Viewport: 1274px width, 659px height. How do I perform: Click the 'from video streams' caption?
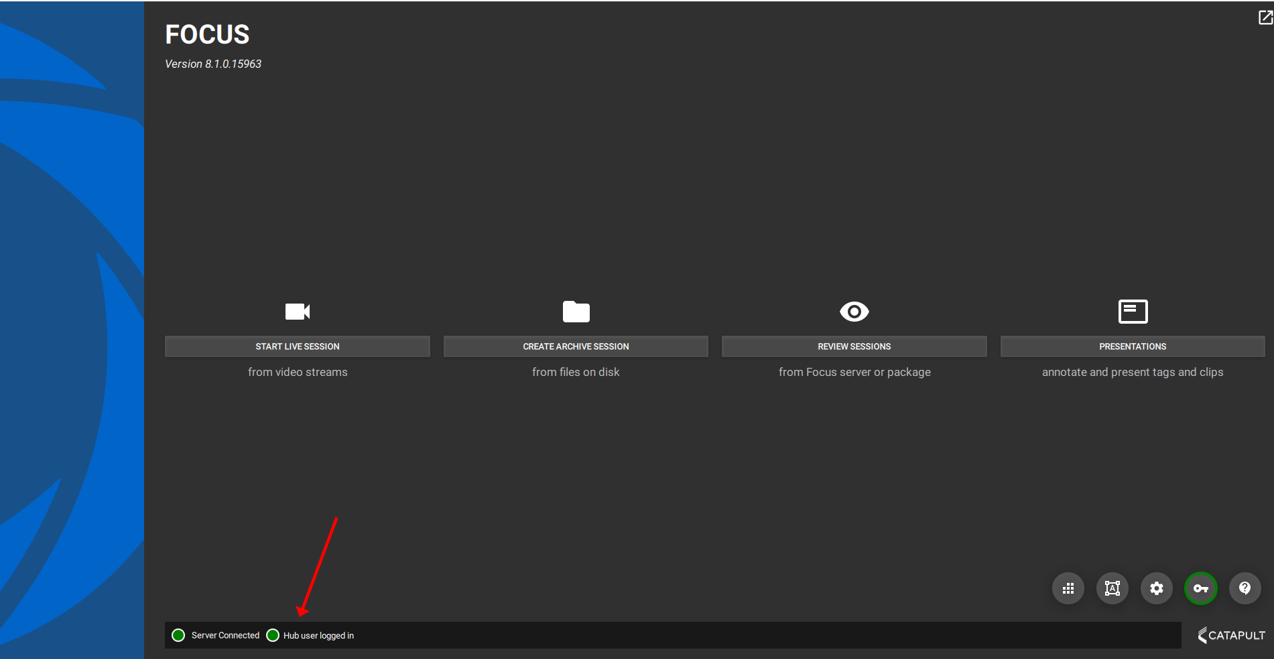click(x=297, y=372)
